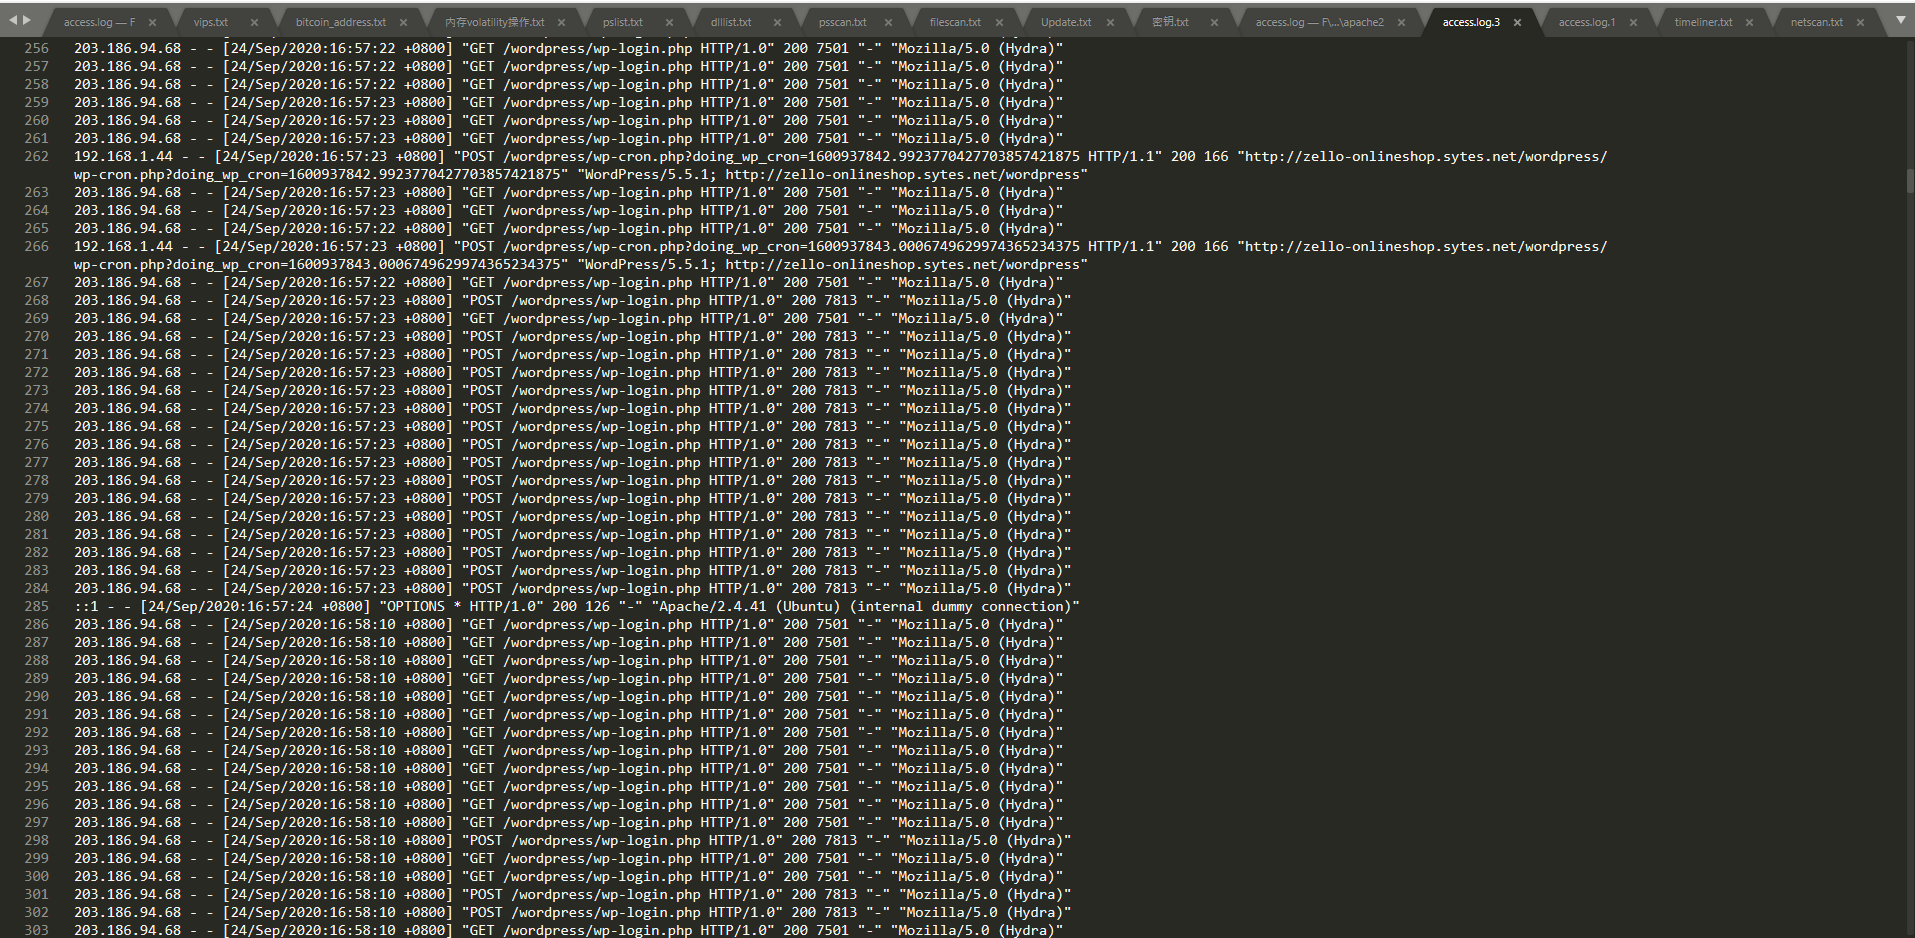Click the GET wp-login.php request on line 299
This screenshot has width=1915, height=938.
pyautogui.click(x=618, y=858)
